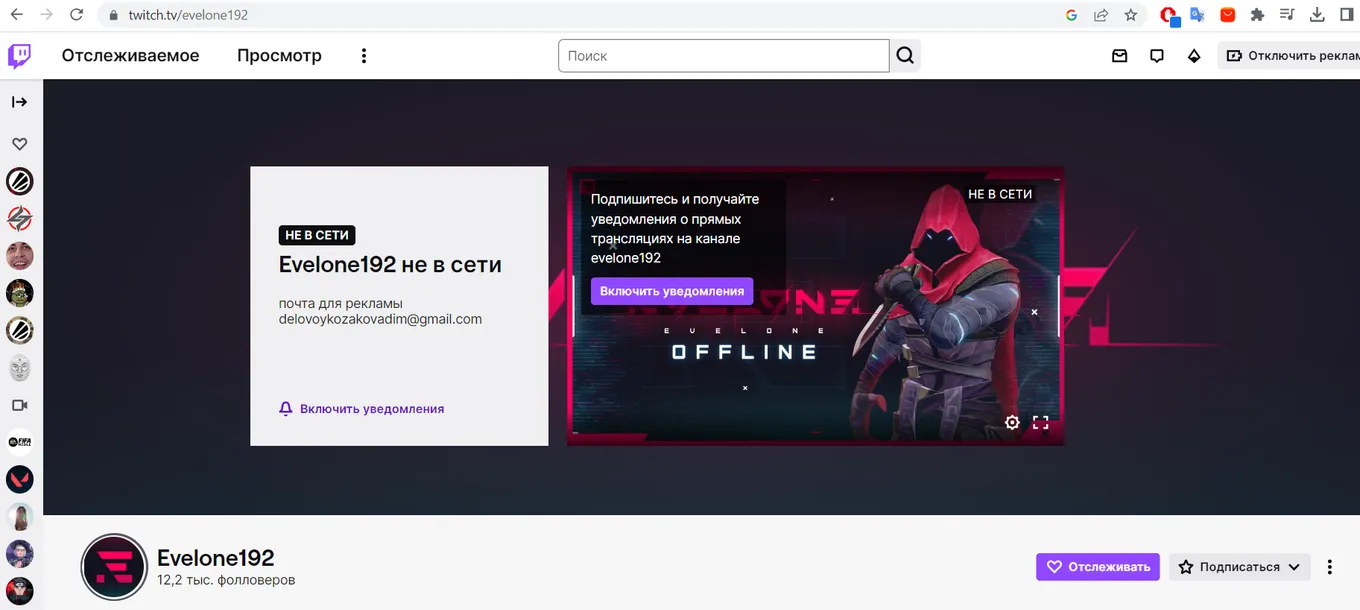Click the video camera icon in sidebar
The image size is (1360, 610).
(20, 405)
